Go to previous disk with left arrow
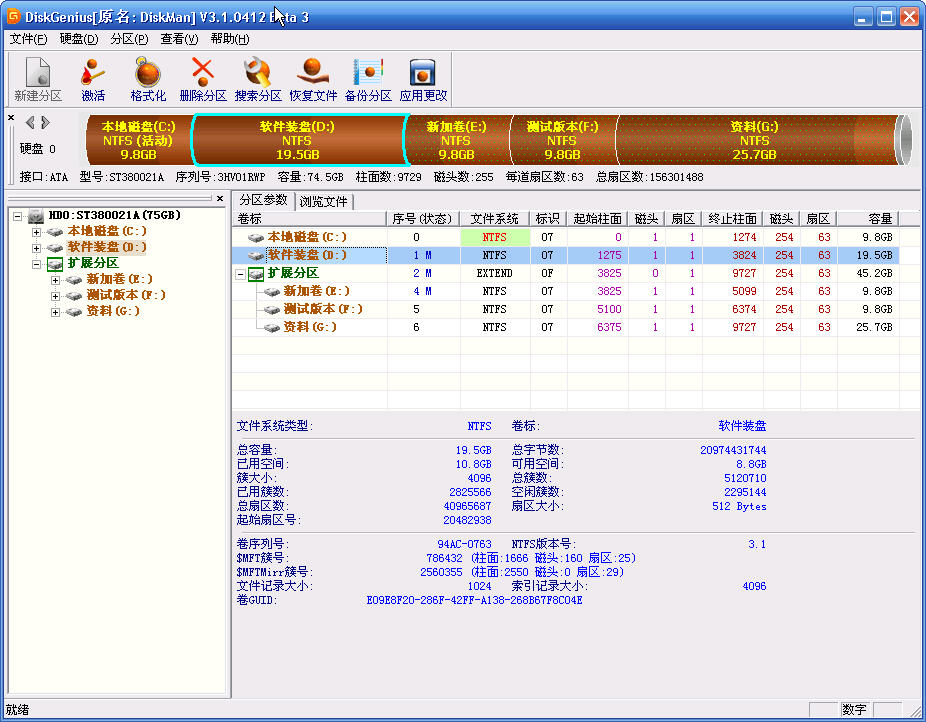 pos(30,123)
